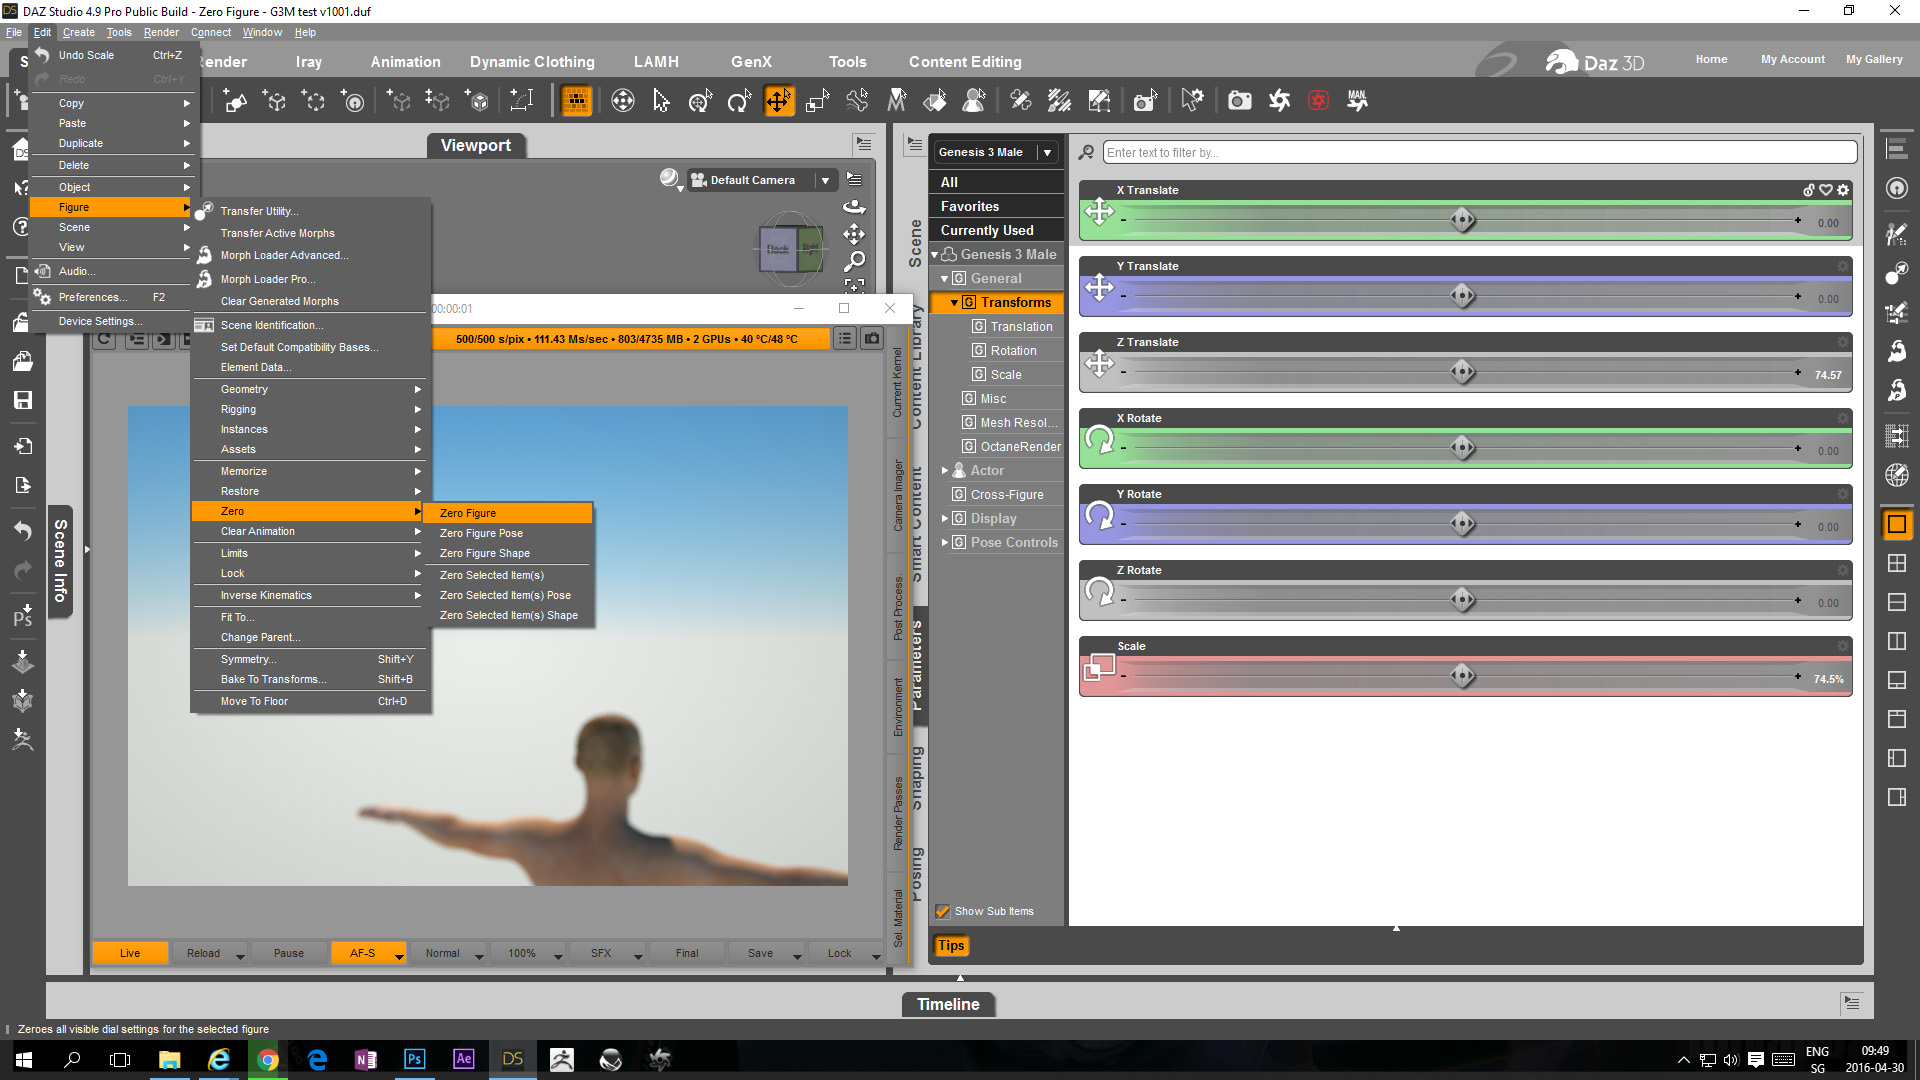Screen dimensions: 1920x1080
Task: Open Photoshop from the Windows taskbar
Action: point(414,1059)
